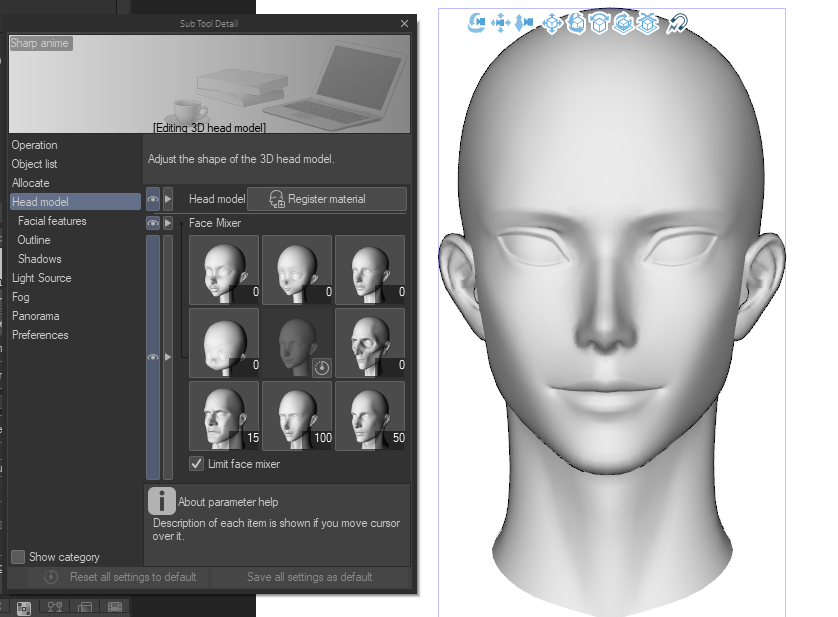Click the Sharp anime preset label
Image resolution: width=838 pixels, height=617 pixels.
pyautogui.click(x=40, y=43)
